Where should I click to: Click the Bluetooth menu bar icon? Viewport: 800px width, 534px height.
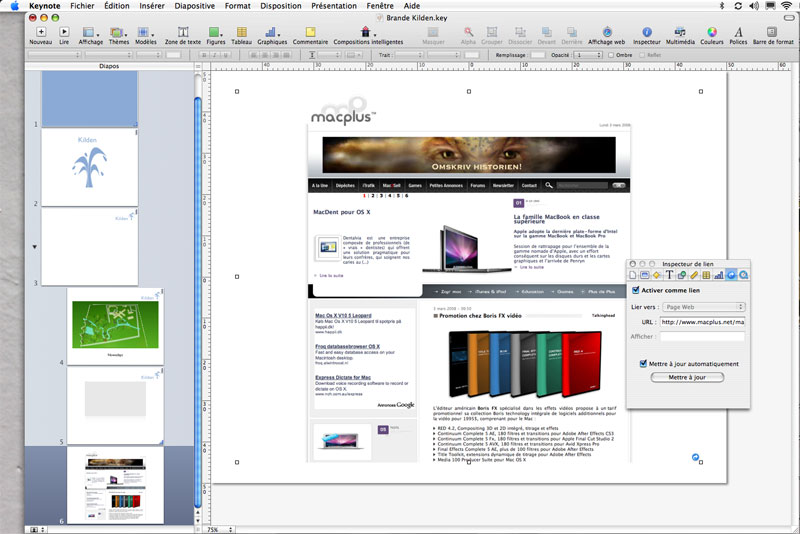click(x=721, y=6)
